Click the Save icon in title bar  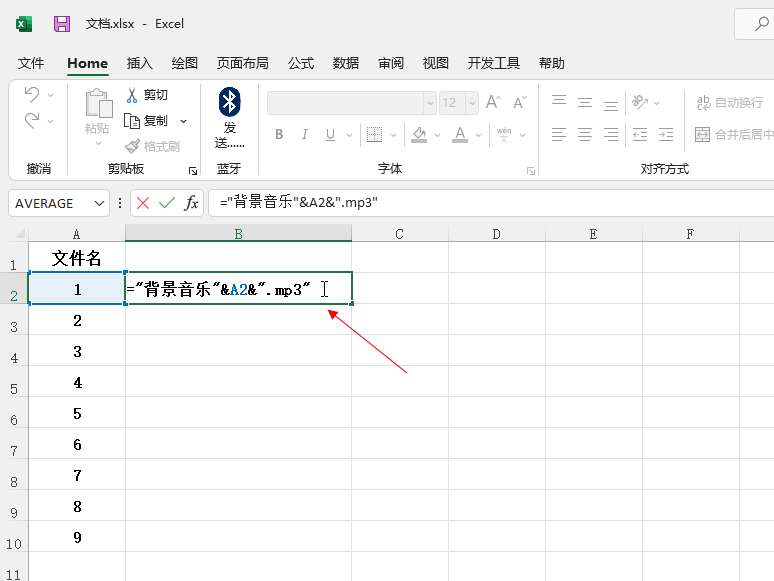tap(62, 24)
